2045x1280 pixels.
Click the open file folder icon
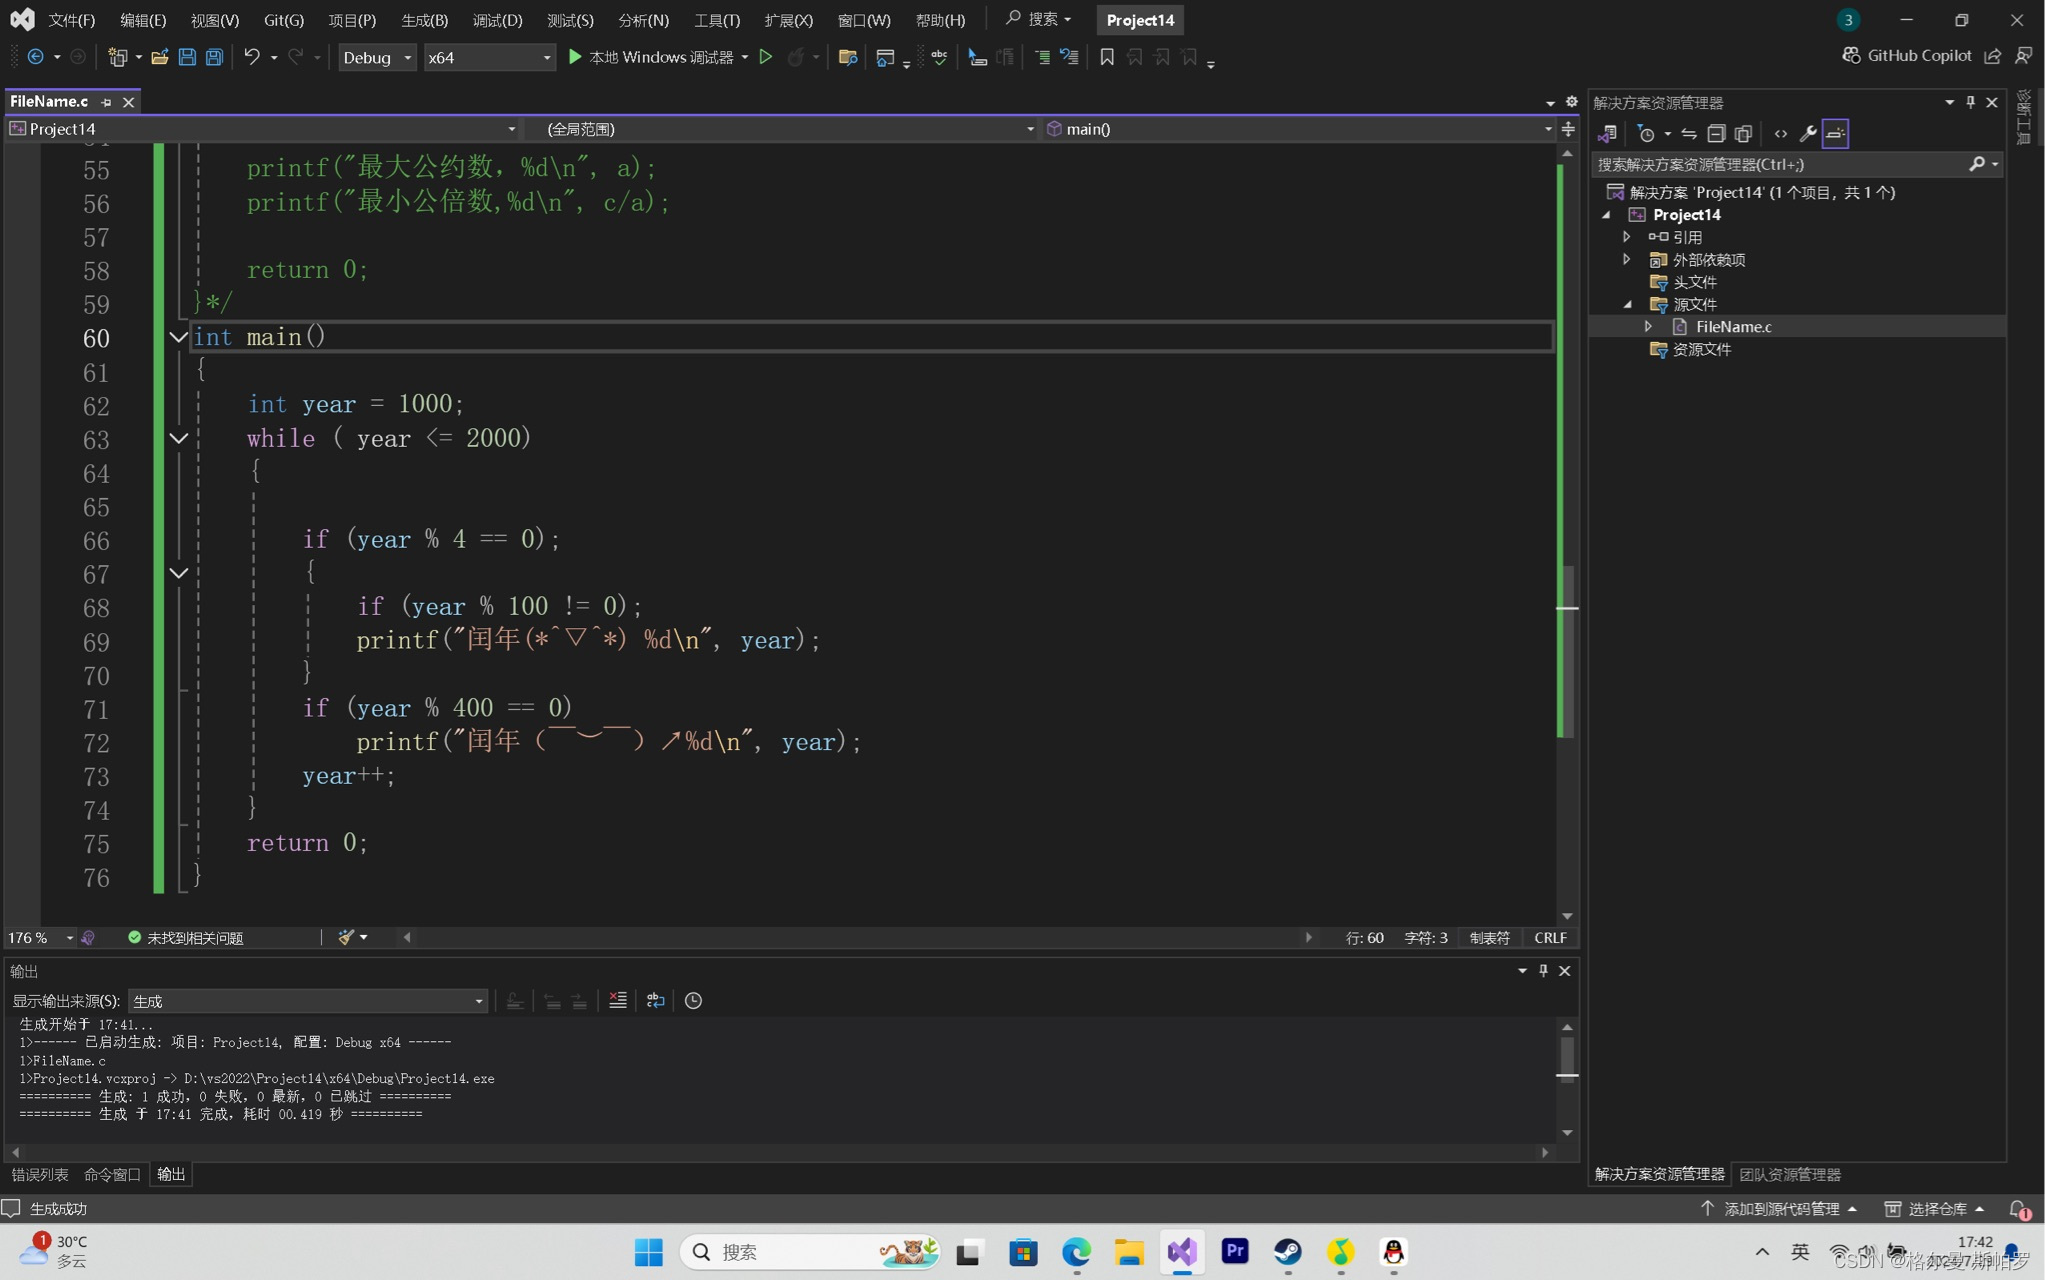(159, 57)
